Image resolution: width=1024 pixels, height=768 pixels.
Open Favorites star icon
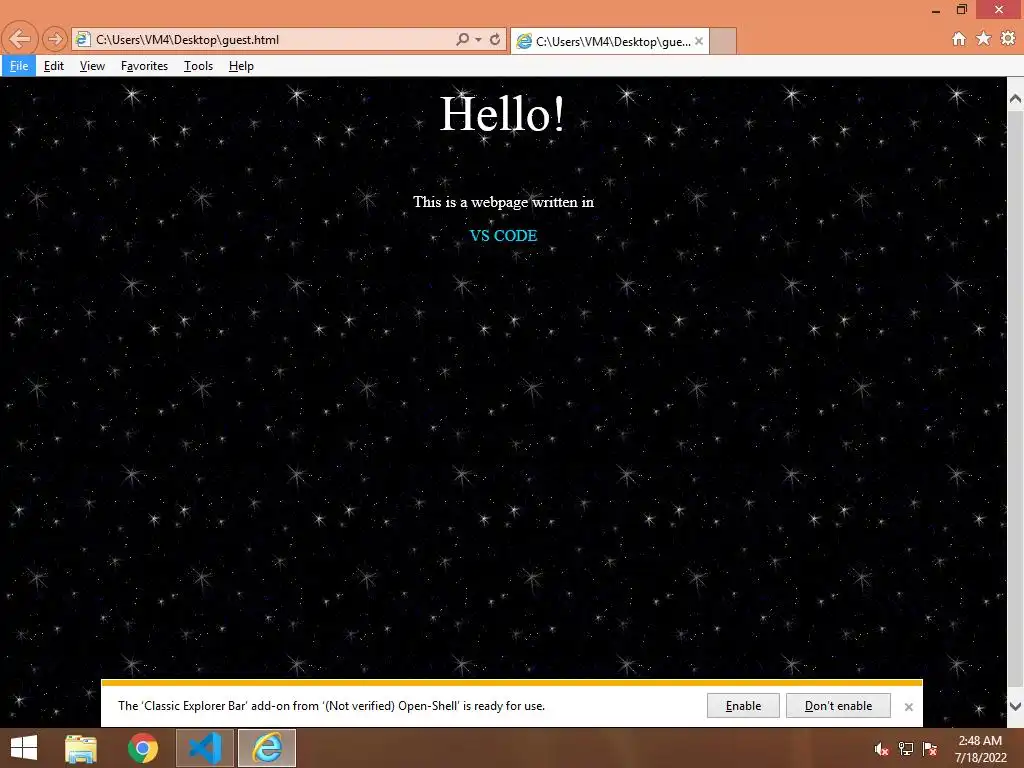pyautogui.click(x=984, y=39)
